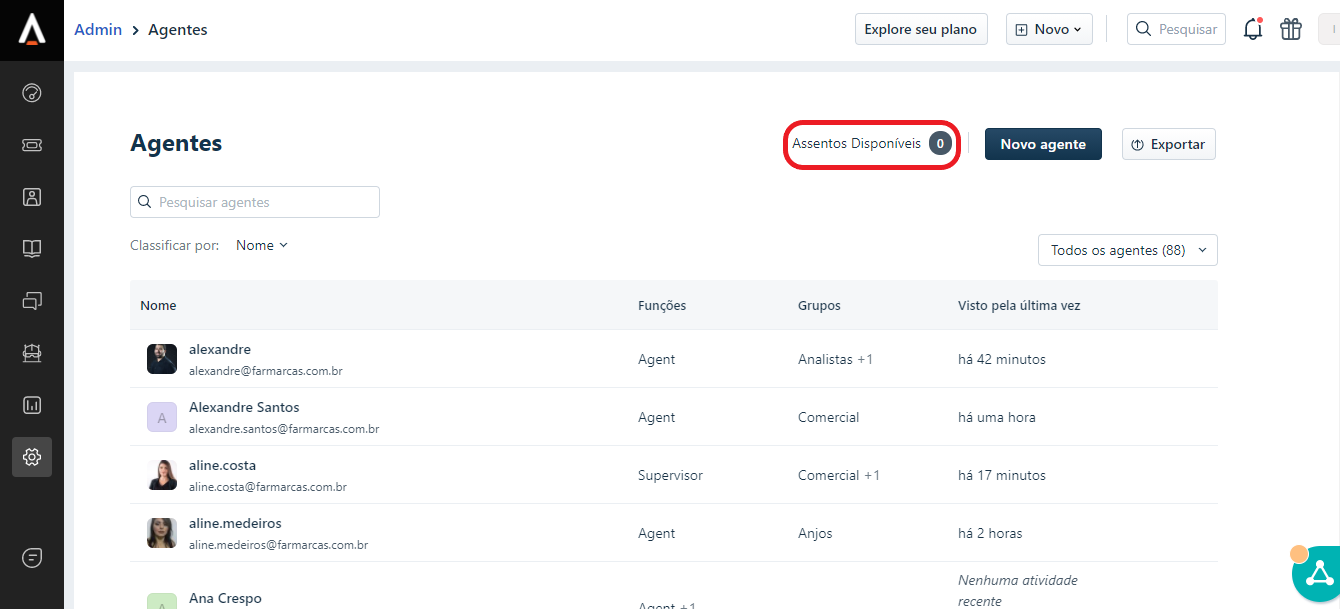Viewport: 1340px width, 609px height.
Task: Open the knowledge base book icon
Action: (32, 249)
